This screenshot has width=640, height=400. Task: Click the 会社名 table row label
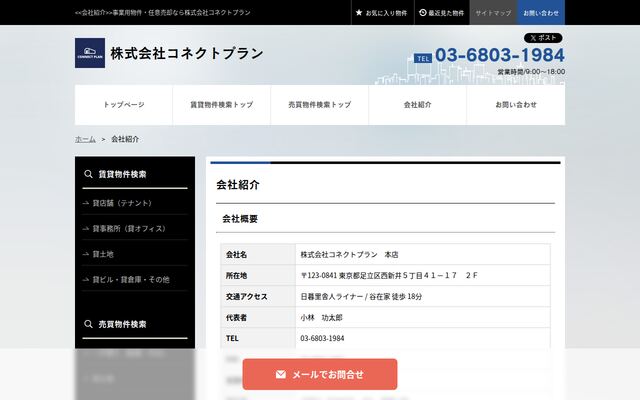coord(236,255)
